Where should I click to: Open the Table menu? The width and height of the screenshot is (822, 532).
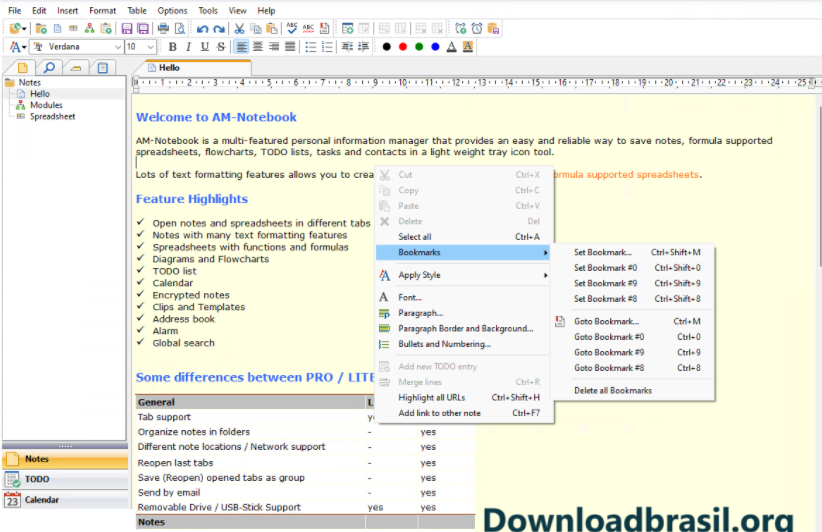click(x=137, y=10)
